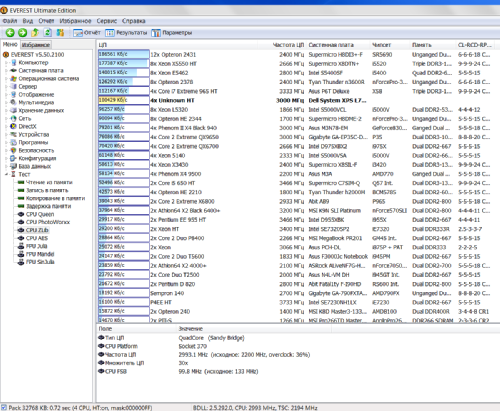This screenshot has height=411, width=500.
Task: Open the Отчёт report toolbar button
Action: [x=87, y=33]
